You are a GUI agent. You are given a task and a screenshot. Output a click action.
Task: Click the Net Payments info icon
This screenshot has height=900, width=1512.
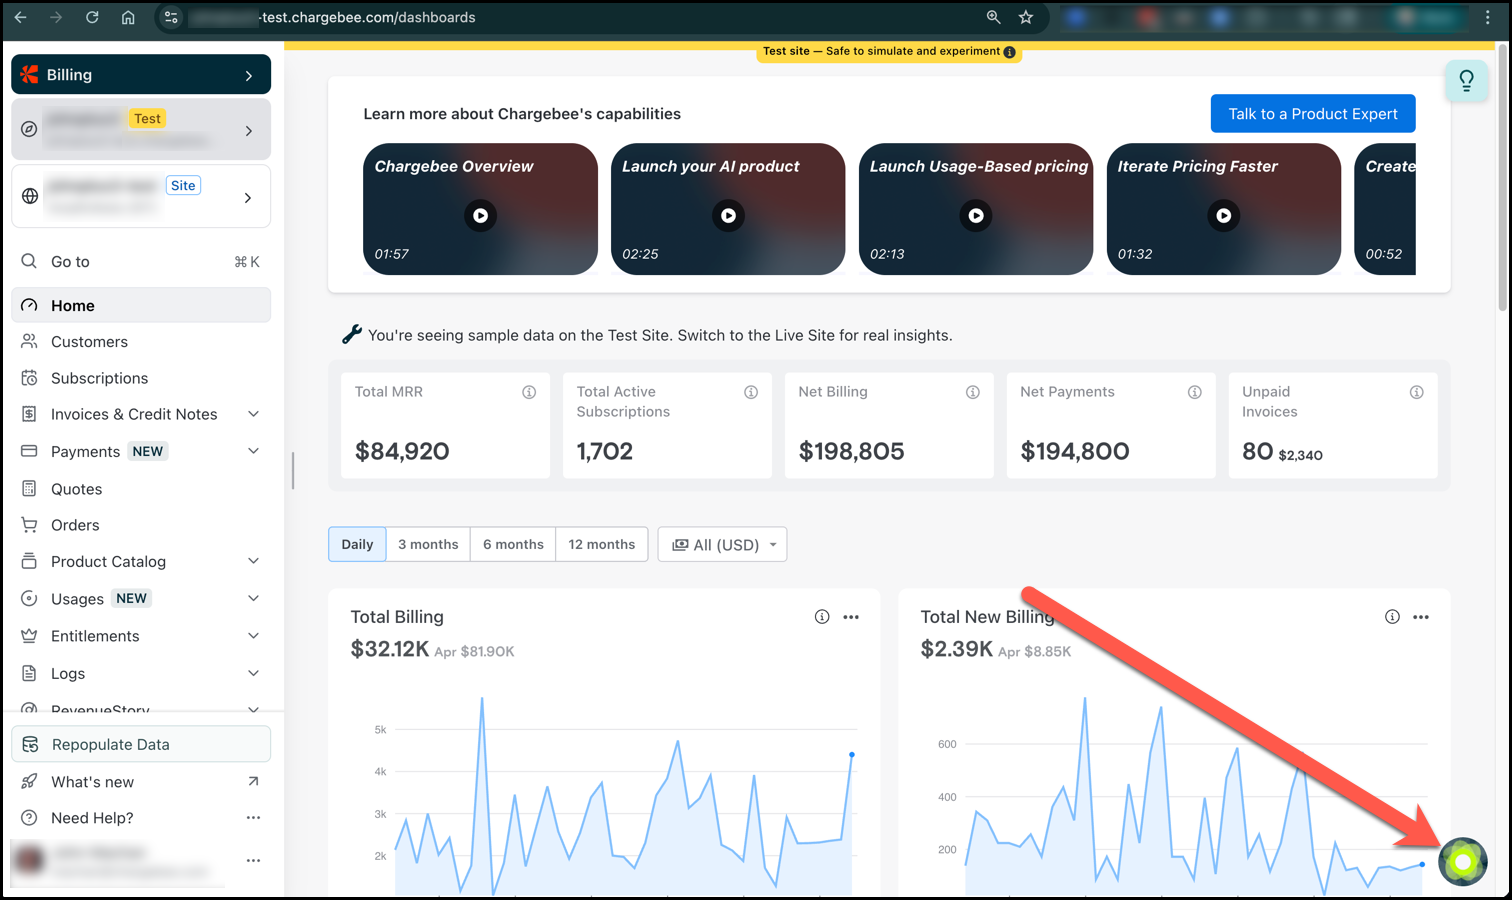1195,392
